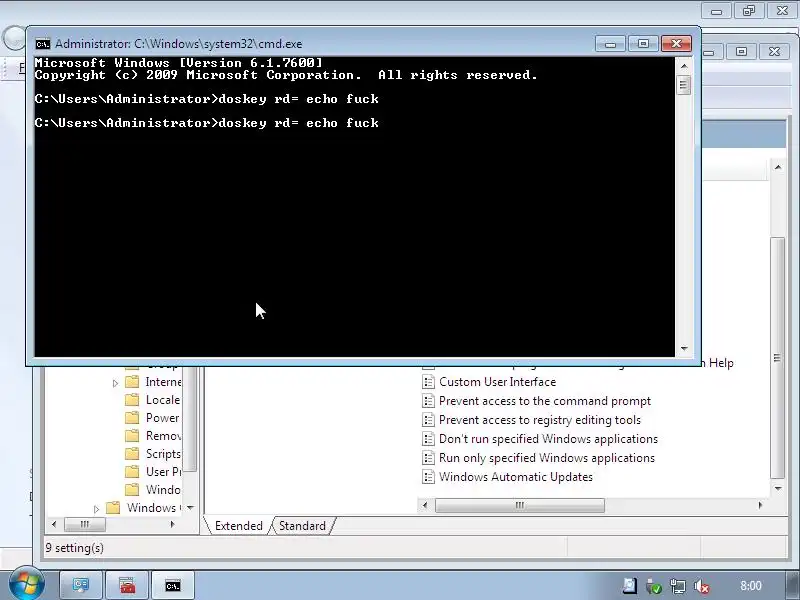Click the safely remove hardware tray icon
Viewport: 800px width, 600px height.
pyautogui.click(x=654, y=586)
